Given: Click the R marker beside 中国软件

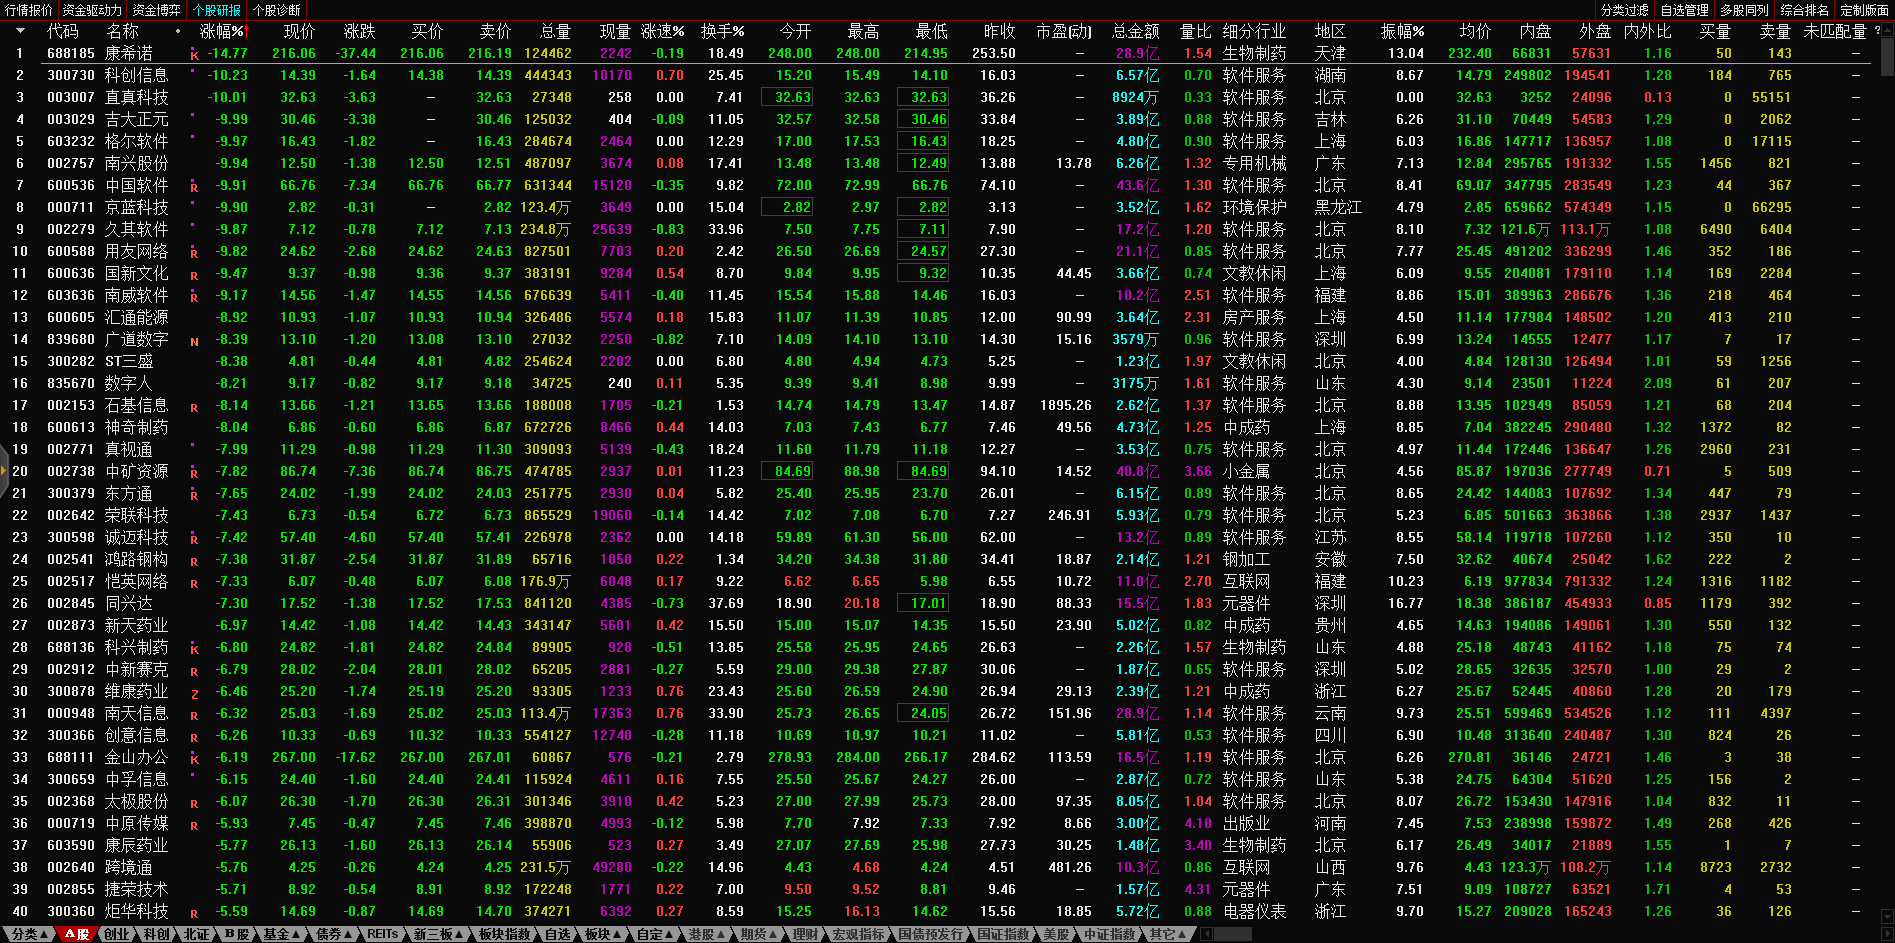Looking at the screenshot, I should click(x=194, y=187).
